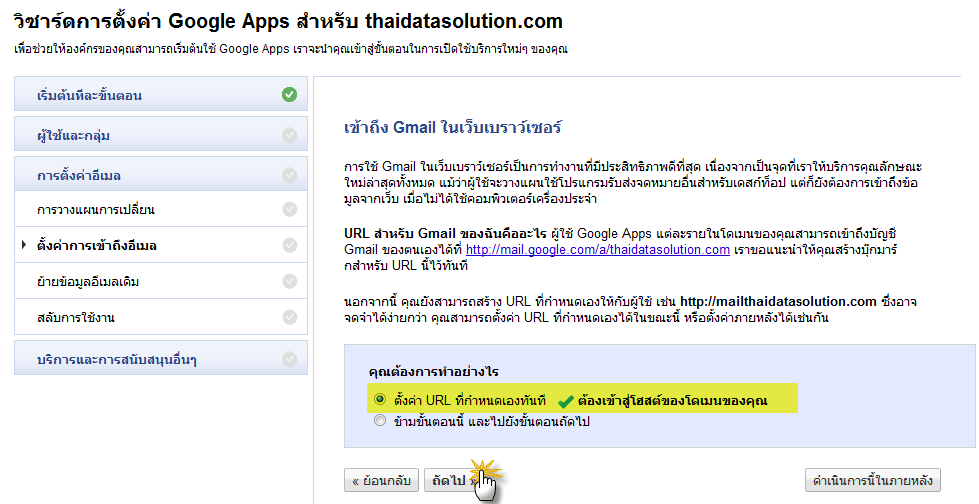Open เริ่มต้นทีละขั้นตอน wizard section
979x504 pixels.
161,94
